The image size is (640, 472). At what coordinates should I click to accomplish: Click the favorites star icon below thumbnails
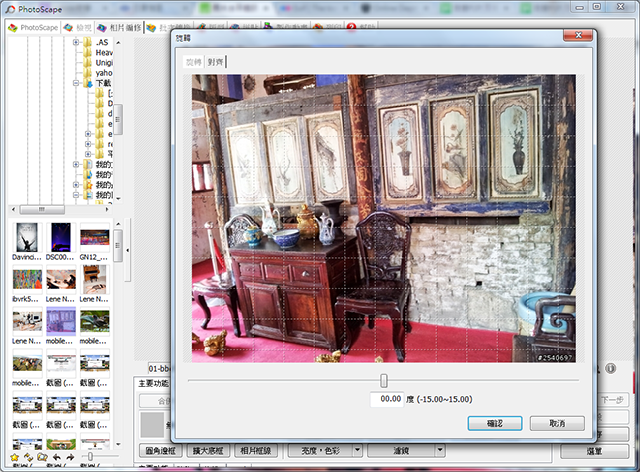pyautogui.click(x=14, y=457)
